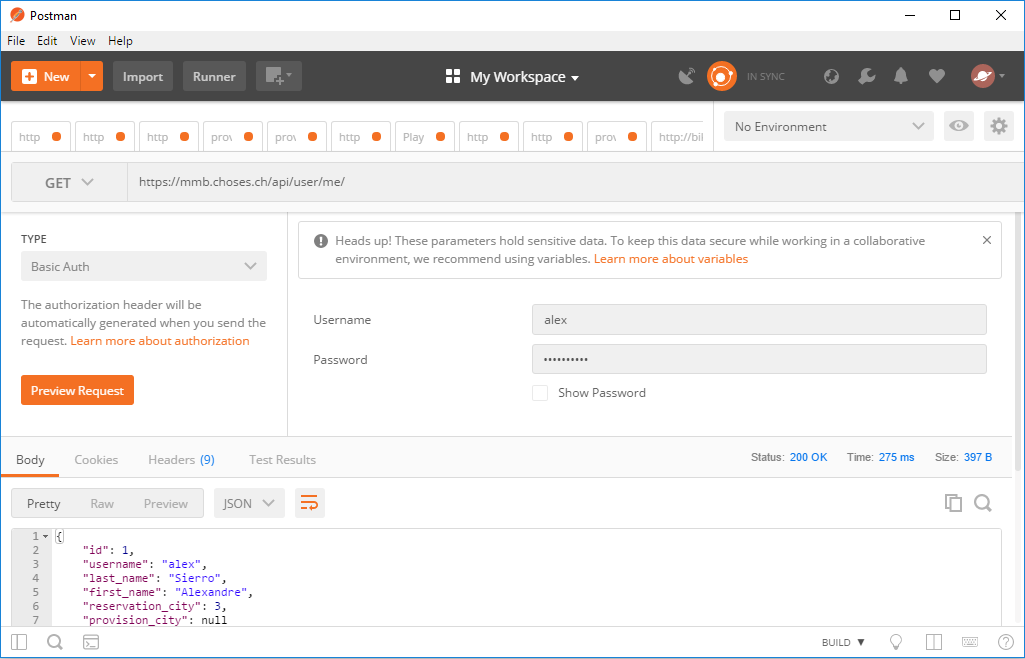Switch to the Headers (9) tab
The height and width of the screenshot is (659, 1025).
(x=181, y=460)
